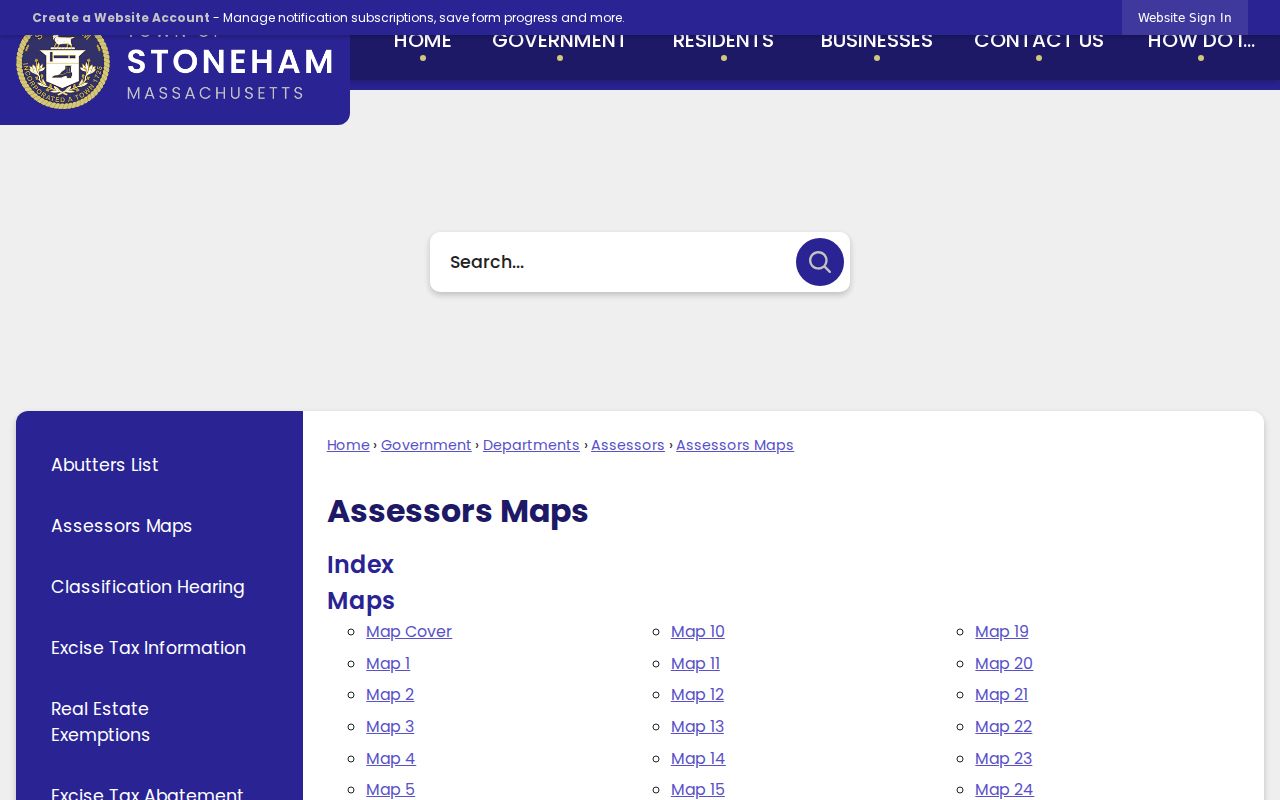The width and height of the screenshot is (1280, 800).
Task: Open Classification Hearing sidebar item
Action: (x=148, y=587)
